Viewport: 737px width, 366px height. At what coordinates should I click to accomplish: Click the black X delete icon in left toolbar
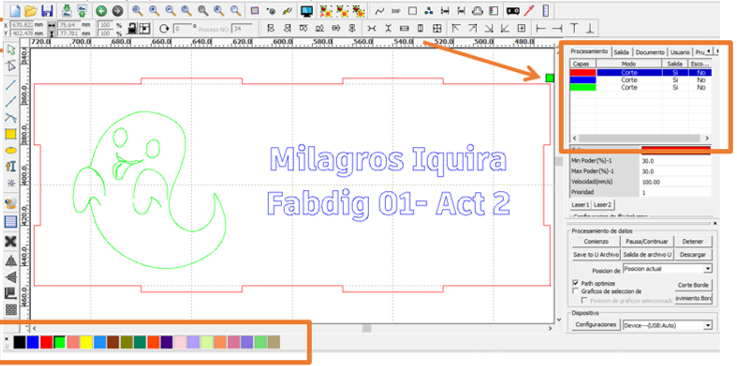coord(11,241)
